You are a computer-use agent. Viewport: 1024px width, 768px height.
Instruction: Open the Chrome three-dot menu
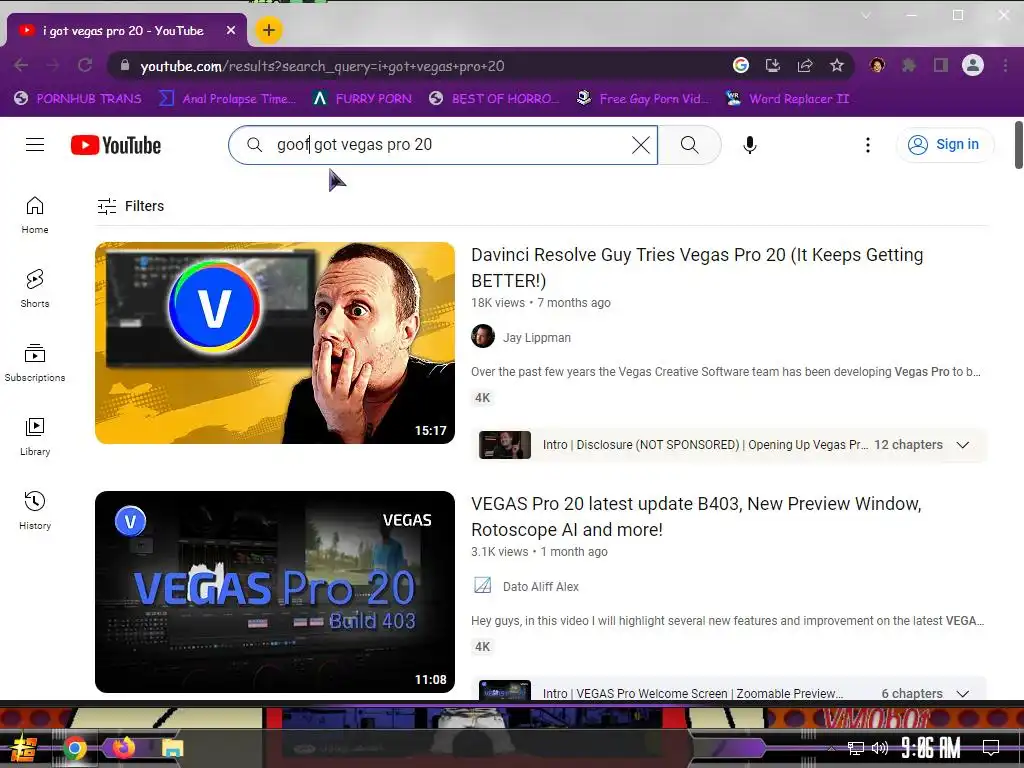[x=1006, y=65]
